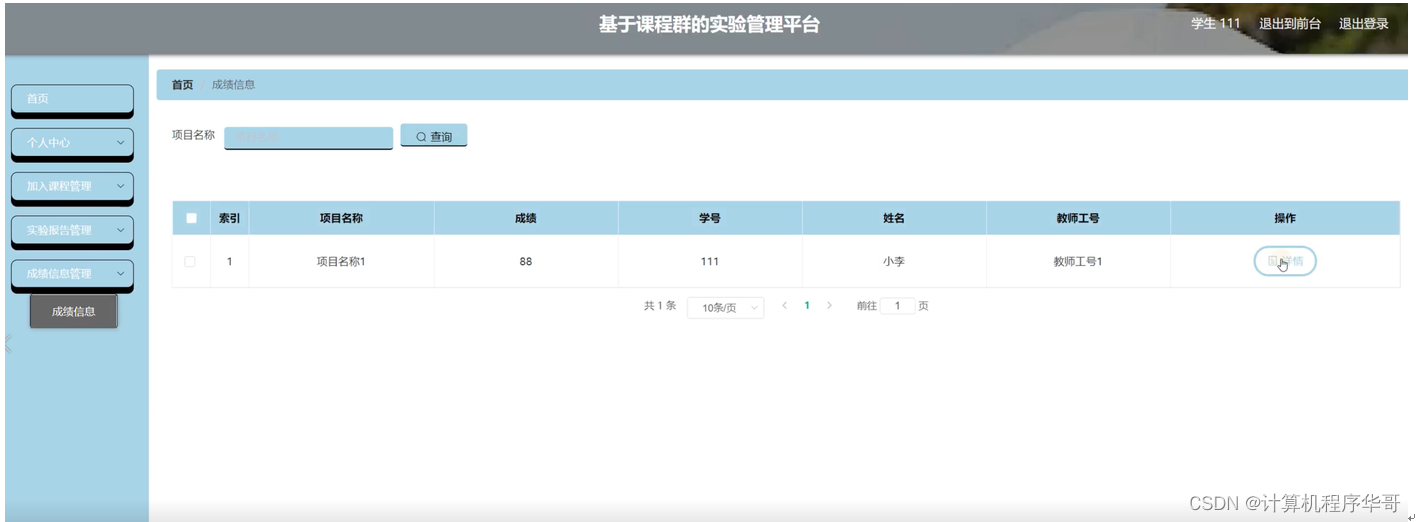The height and width of the screenshot is (522, 1416).
Task: Click the 查询 search button
Action: 434,136
